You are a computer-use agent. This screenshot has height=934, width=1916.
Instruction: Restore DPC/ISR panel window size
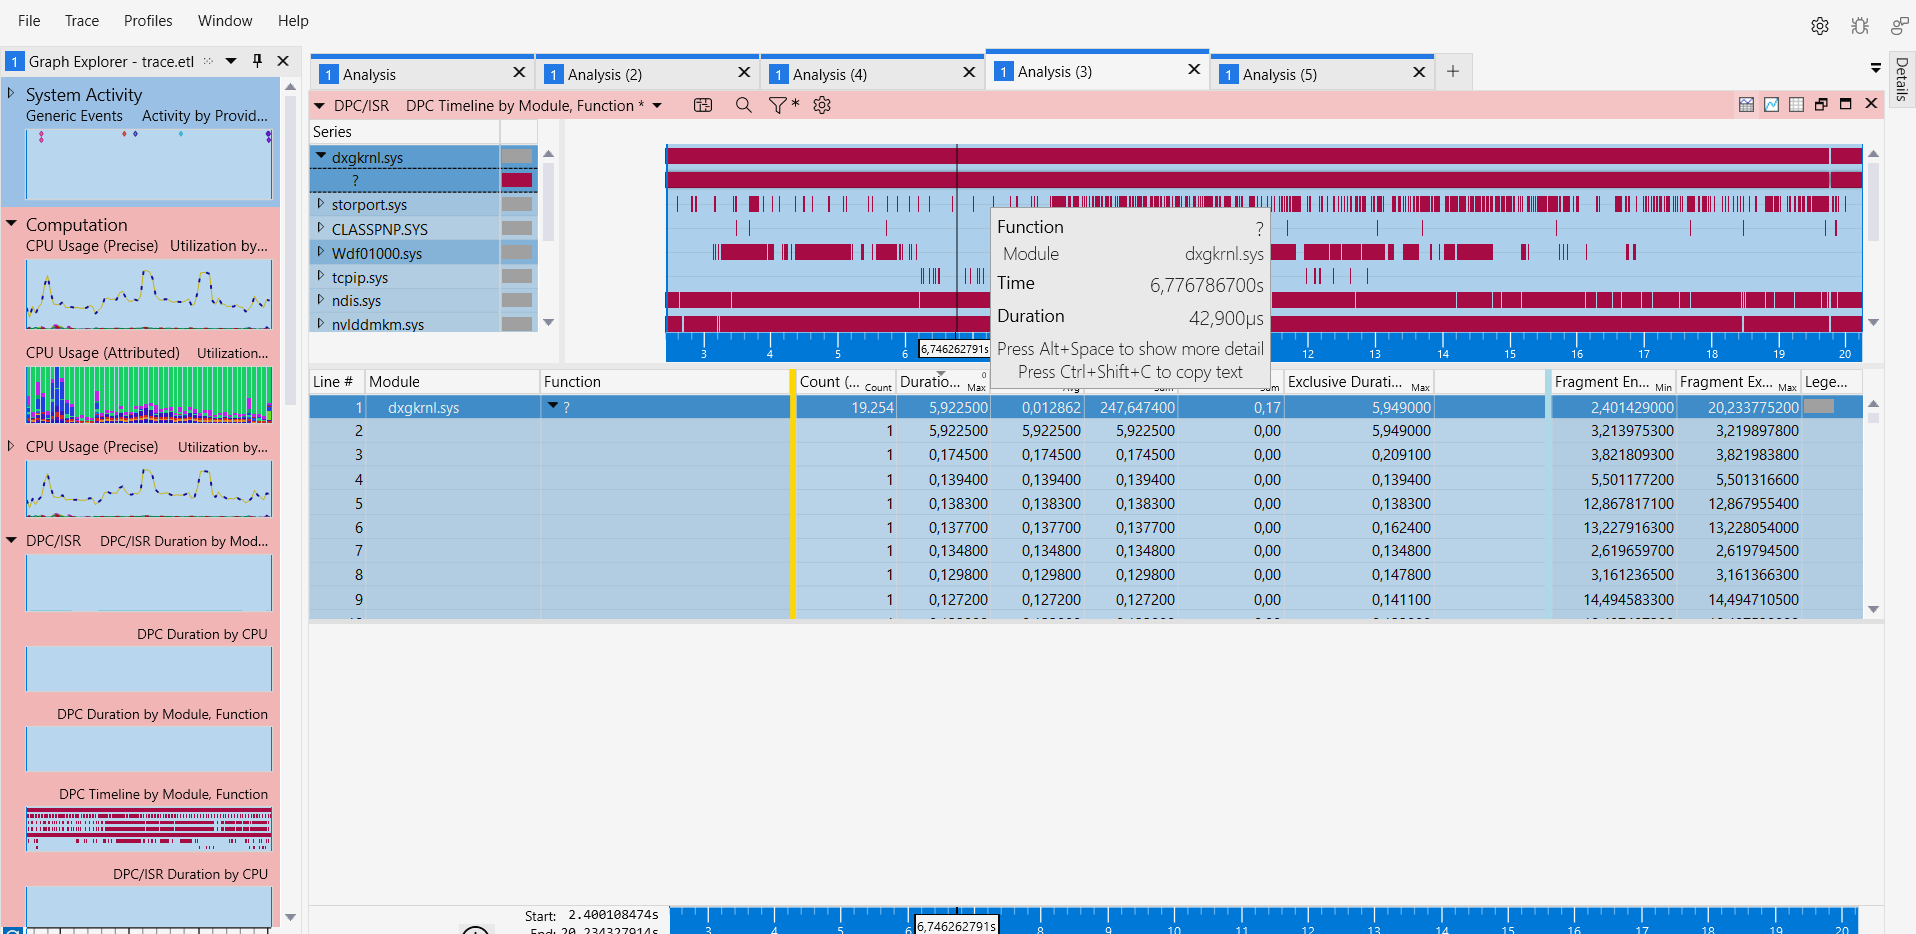click(1821, 104)
